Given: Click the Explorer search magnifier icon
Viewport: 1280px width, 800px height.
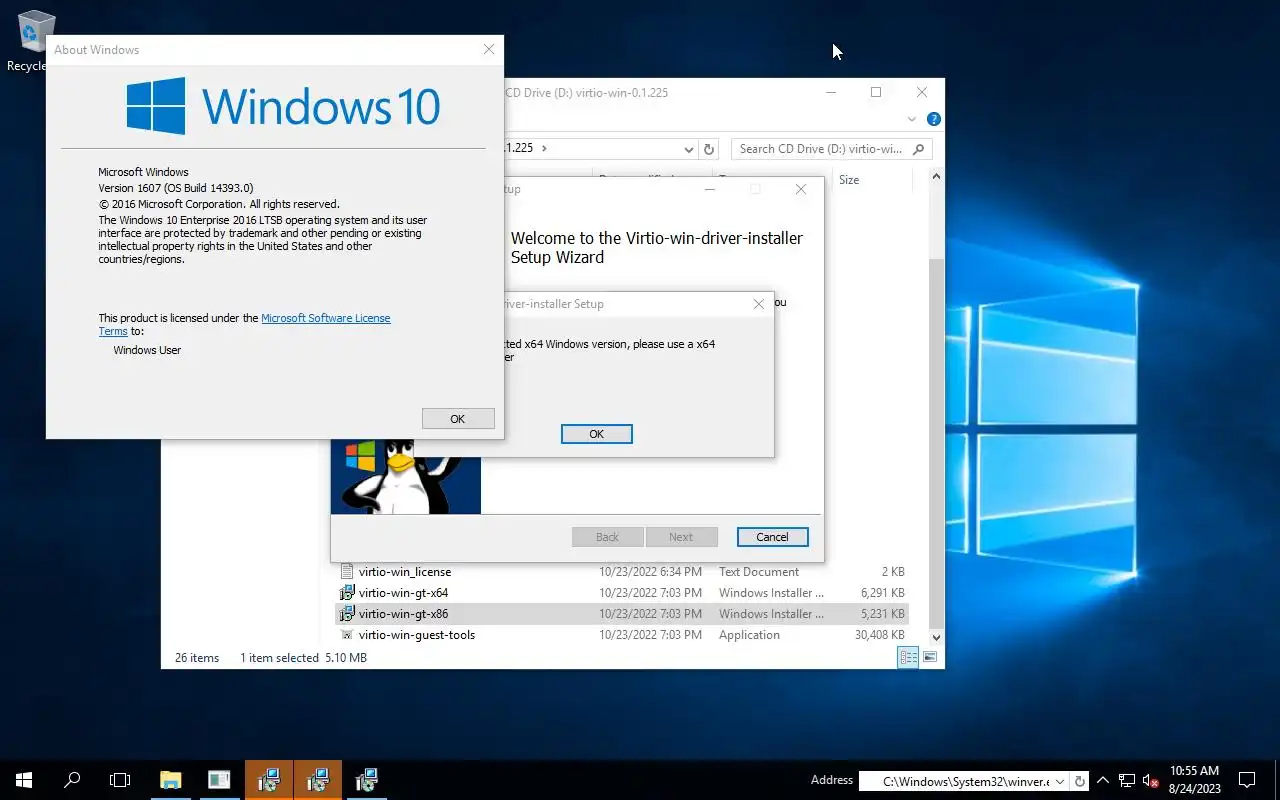Looking at the screenshot, I should pos(920,149).
